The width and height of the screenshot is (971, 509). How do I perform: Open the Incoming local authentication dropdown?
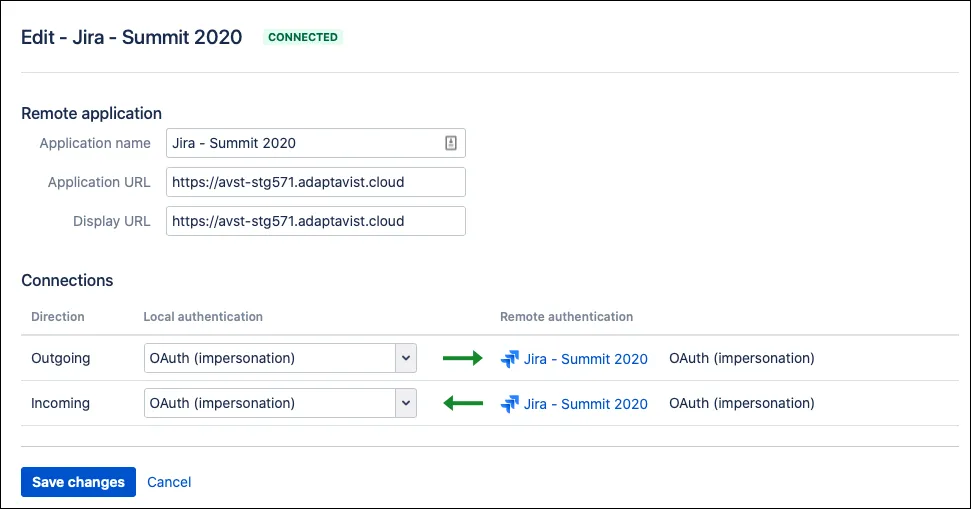click(280, 403)
